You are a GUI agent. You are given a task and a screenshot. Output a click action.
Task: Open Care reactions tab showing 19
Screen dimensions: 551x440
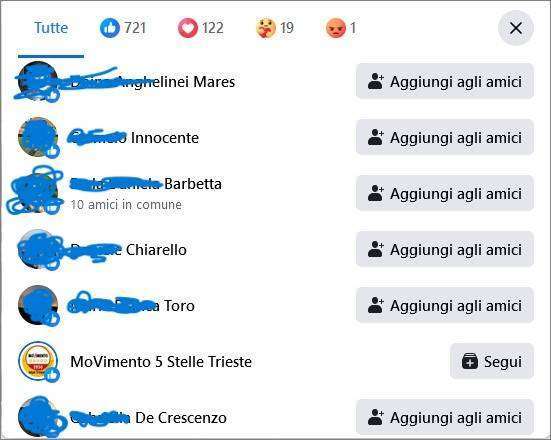pos(275,28)
